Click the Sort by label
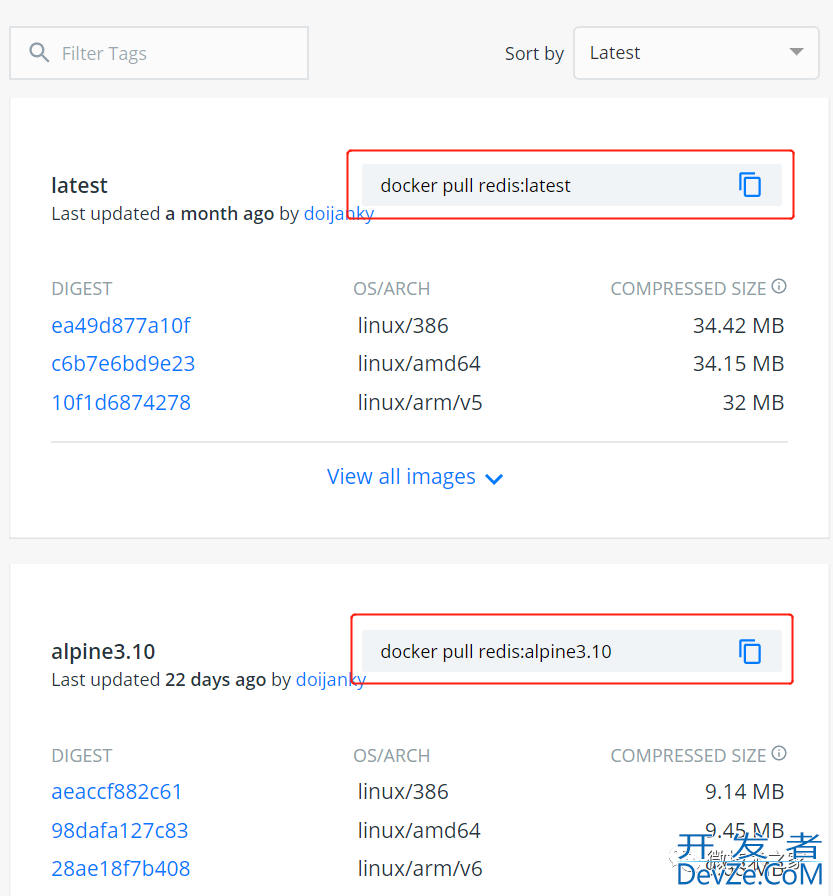 point(534,54)
